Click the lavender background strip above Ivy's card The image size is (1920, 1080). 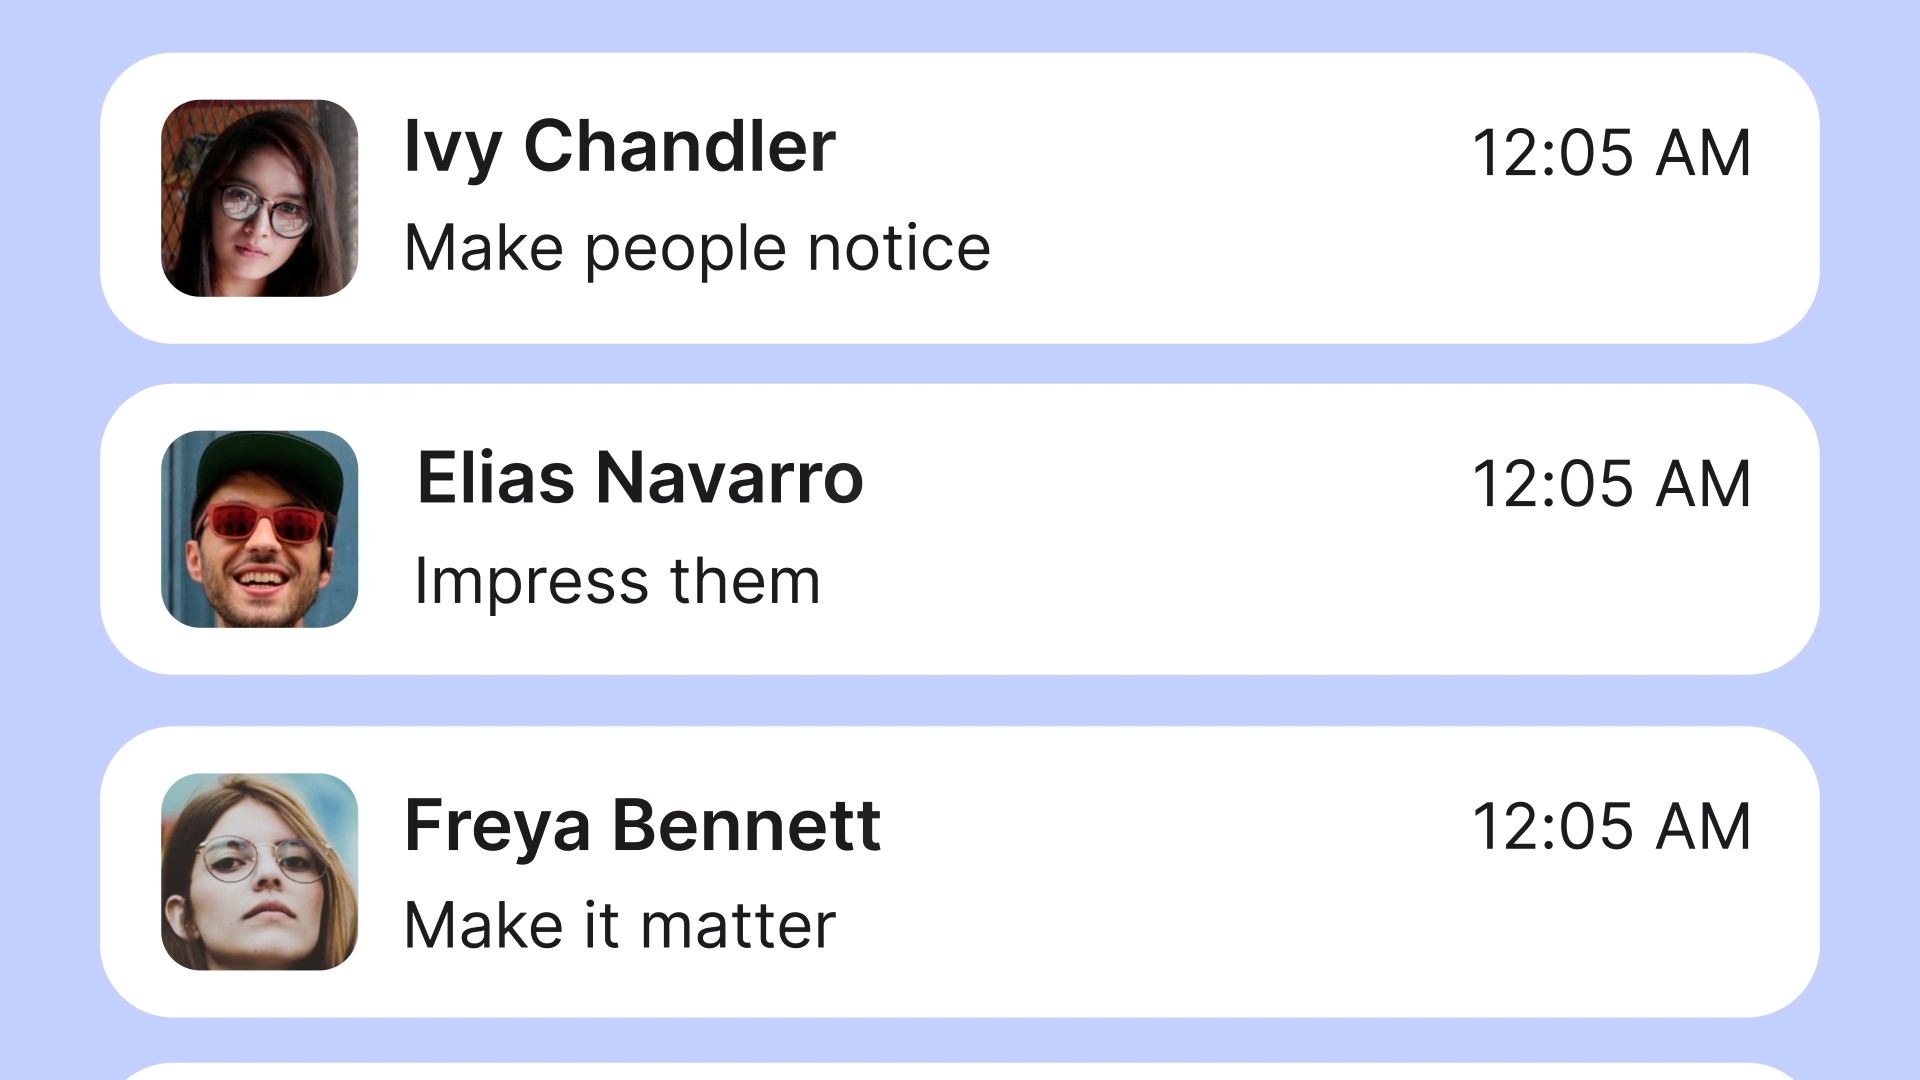coord(960,25)
